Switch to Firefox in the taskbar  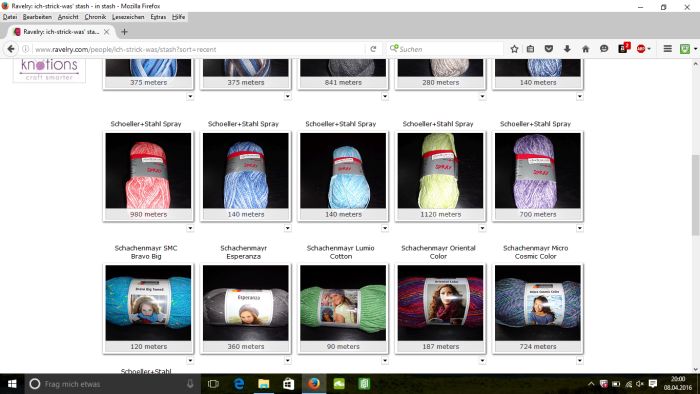pyautogui.click(x=314, y=384)
